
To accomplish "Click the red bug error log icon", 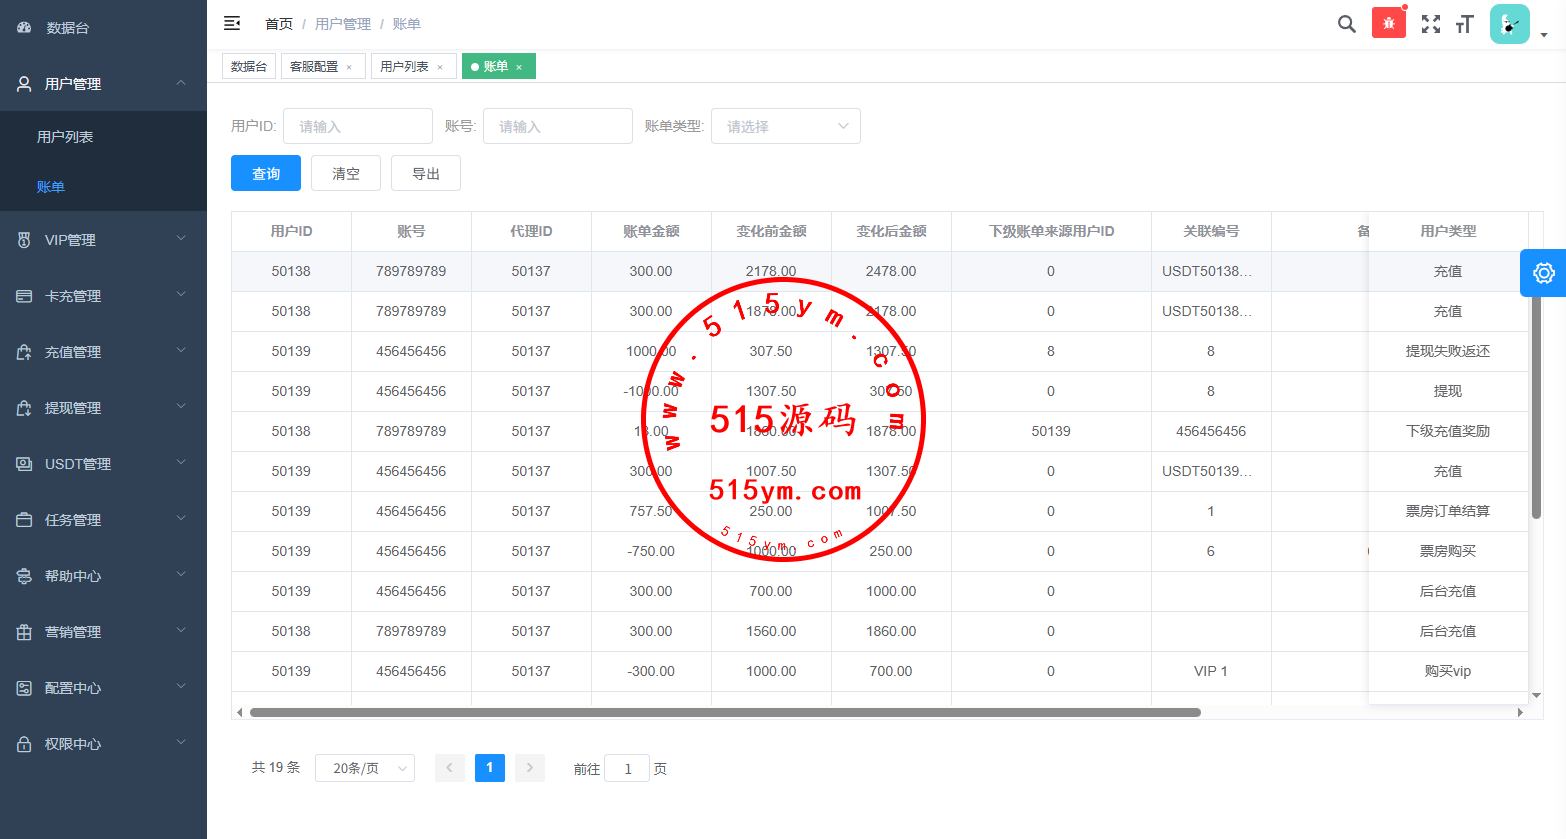I will 1388,23.
